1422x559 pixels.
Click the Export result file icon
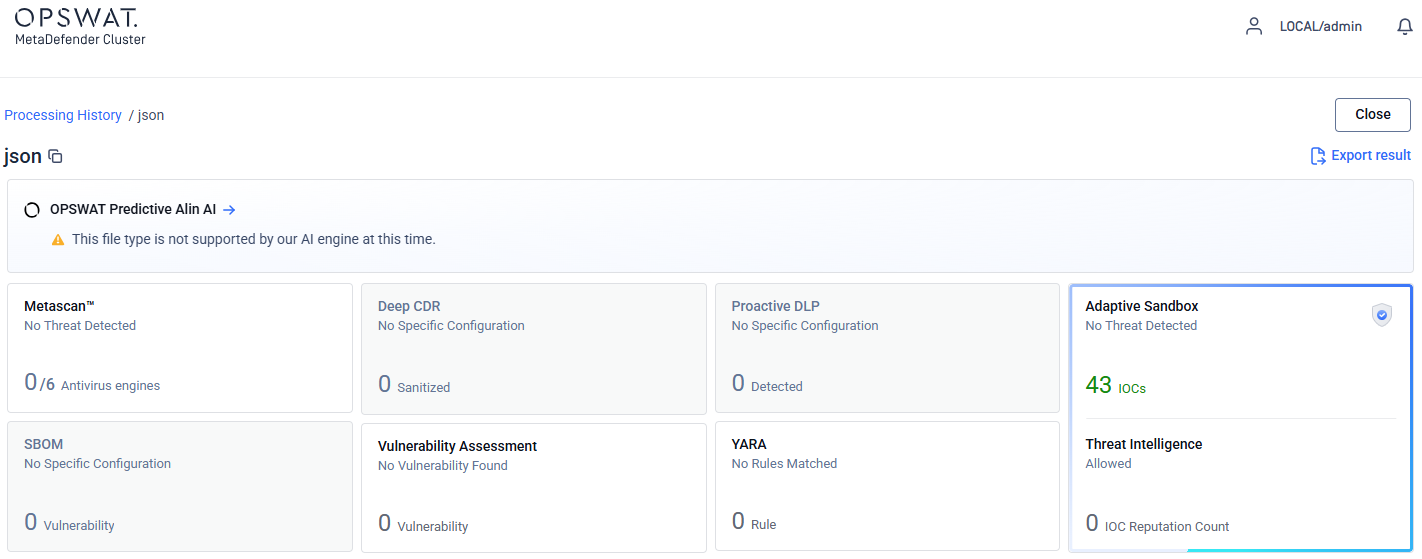(1318, 156)
